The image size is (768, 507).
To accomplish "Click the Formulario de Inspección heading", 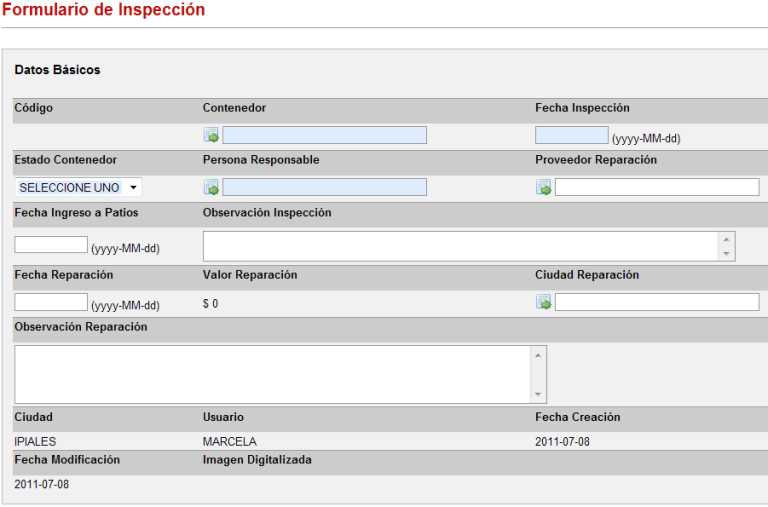I will click(103, 10).
